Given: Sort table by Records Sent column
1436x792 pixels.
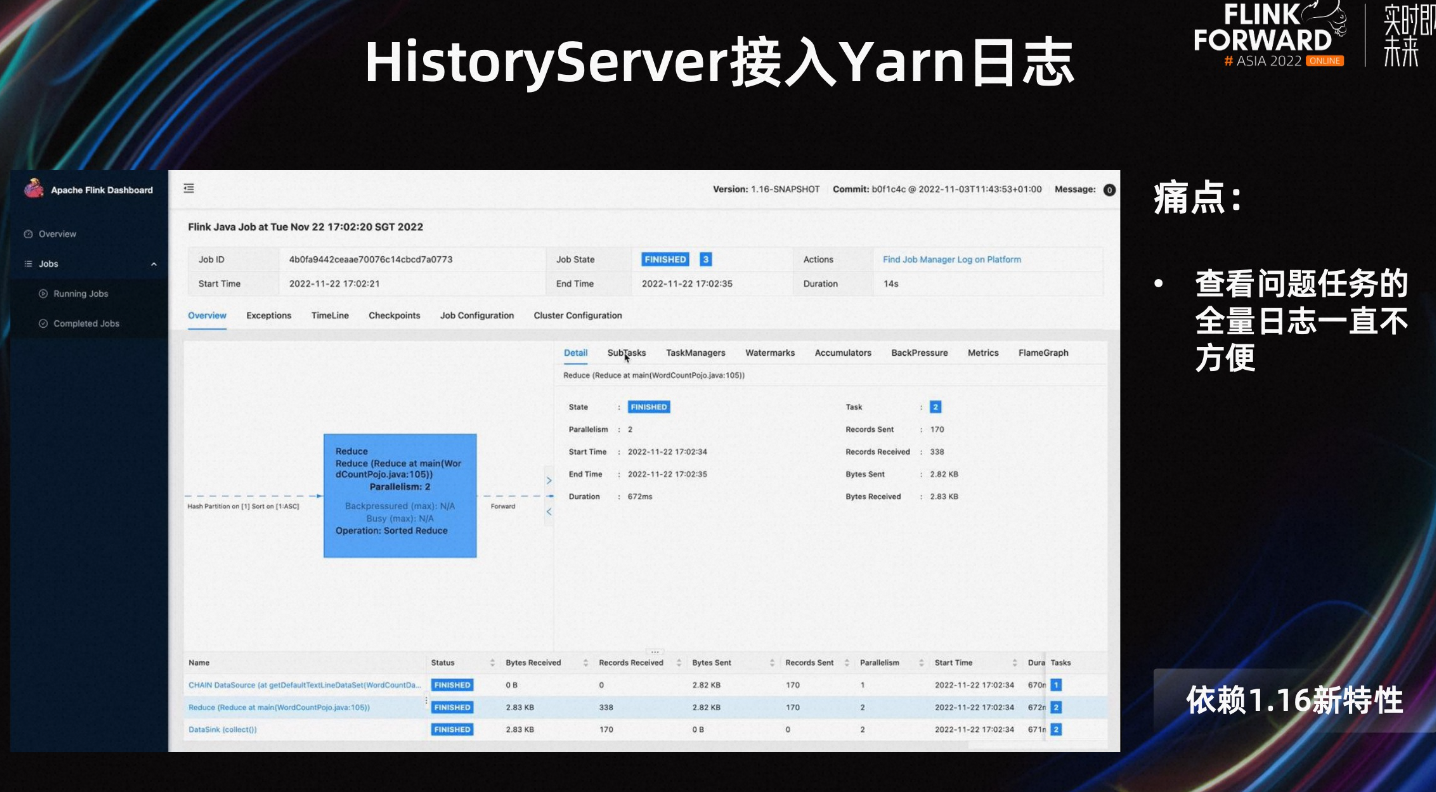Looking at the screenshot, I should coord(847,663).
